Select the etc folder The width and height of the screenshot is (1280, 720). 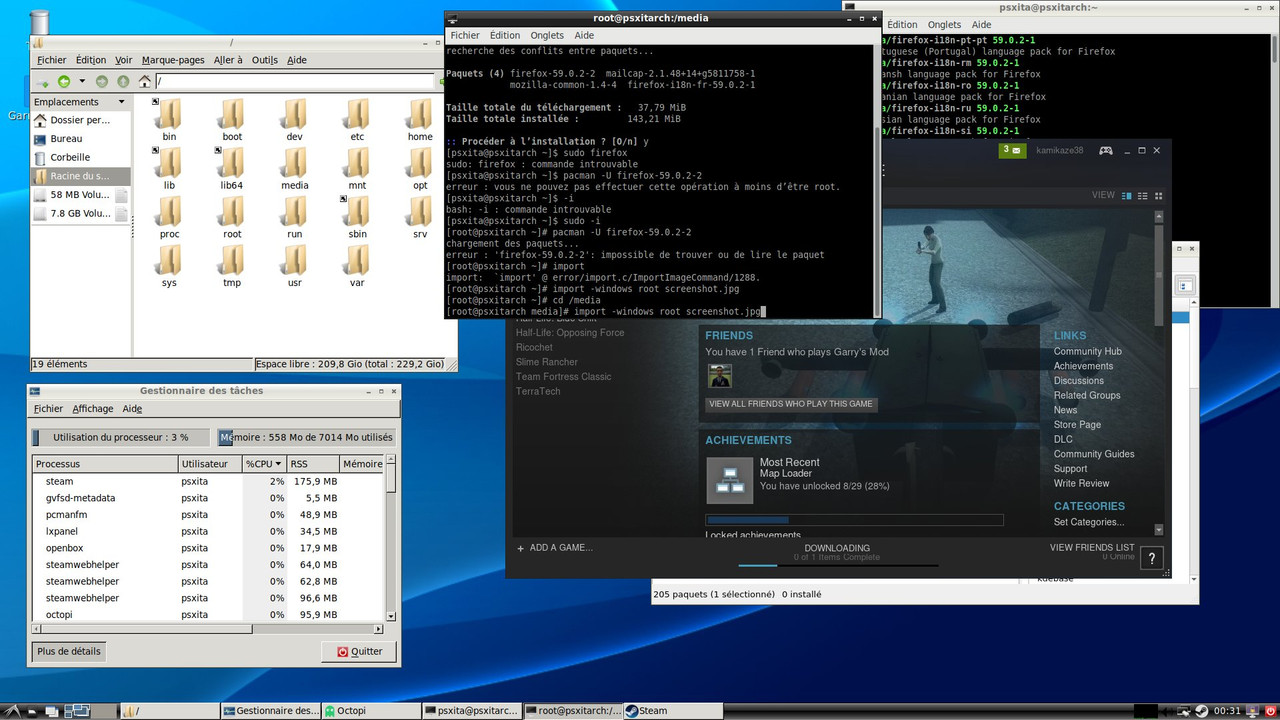357,120
